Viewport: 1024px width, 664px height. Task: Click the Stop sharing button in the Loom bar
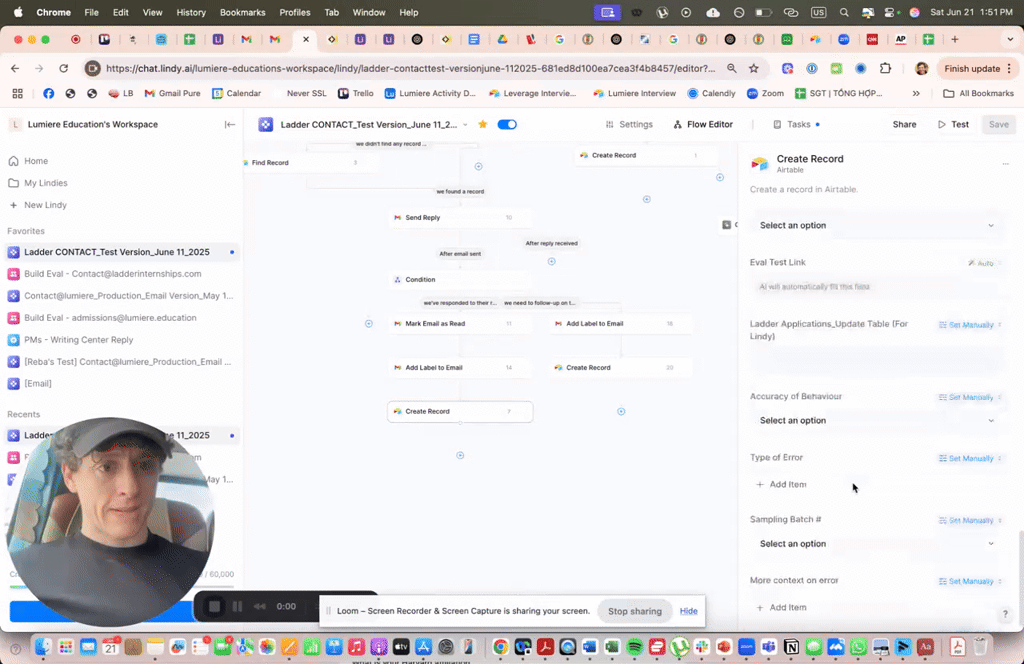coord(635,611)
